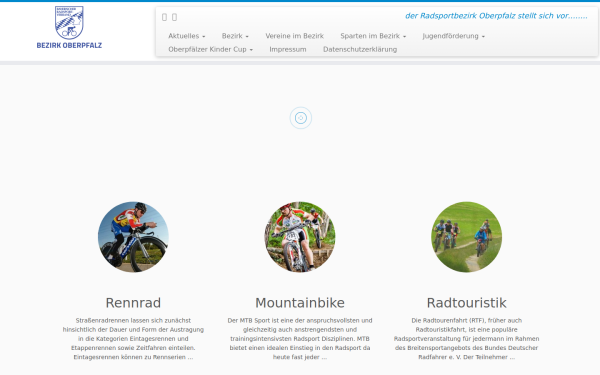Click the description starting 'Der MTB Sport'
The width and height of the screenshot is (600, 375).
click(x=300, y=339)
